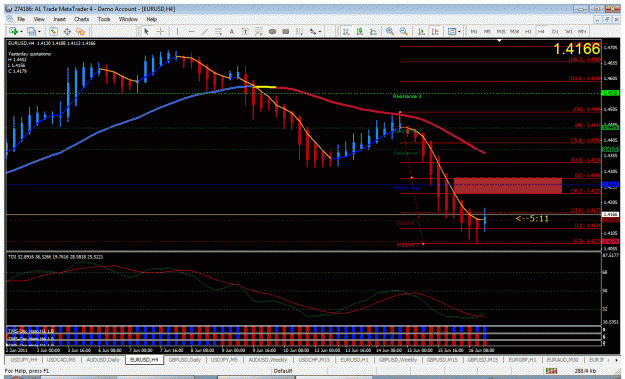Open the Navigator folder-star icon
This screenshot has width=625, height=379.
[x=81, y=31]
